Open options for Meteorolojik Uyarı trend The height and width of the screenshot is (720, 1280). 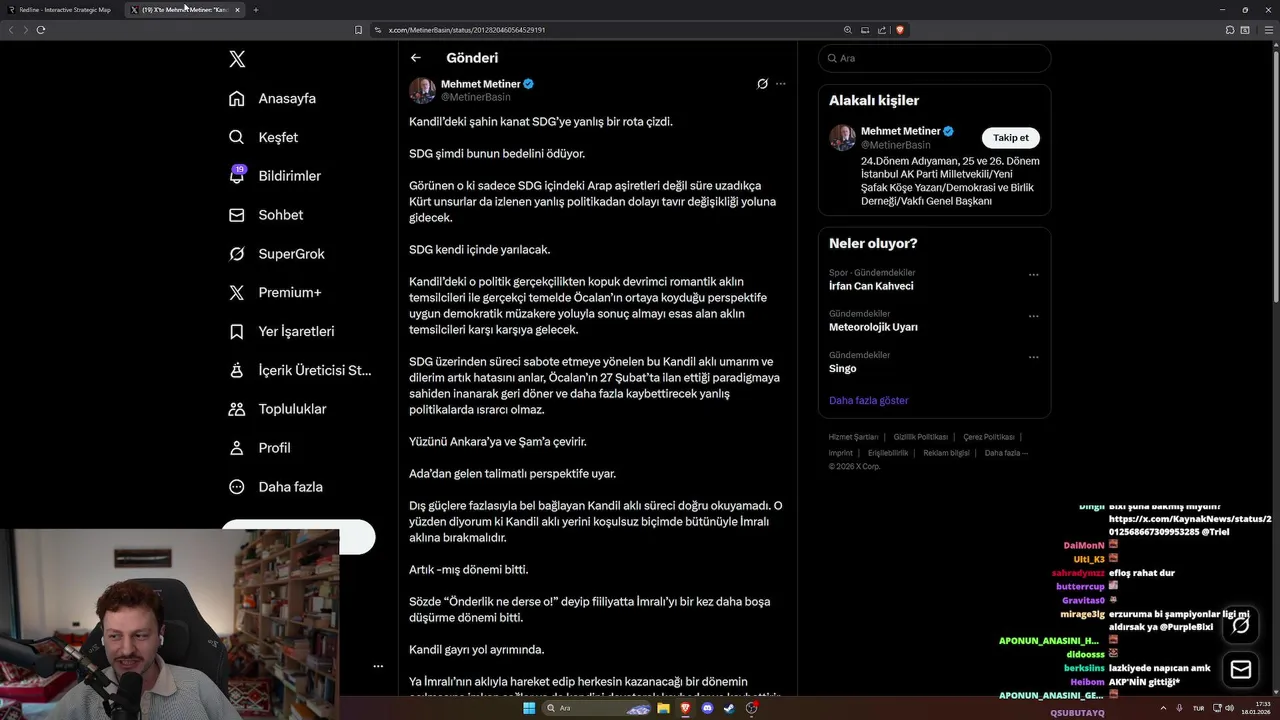tap(1034, 316)
